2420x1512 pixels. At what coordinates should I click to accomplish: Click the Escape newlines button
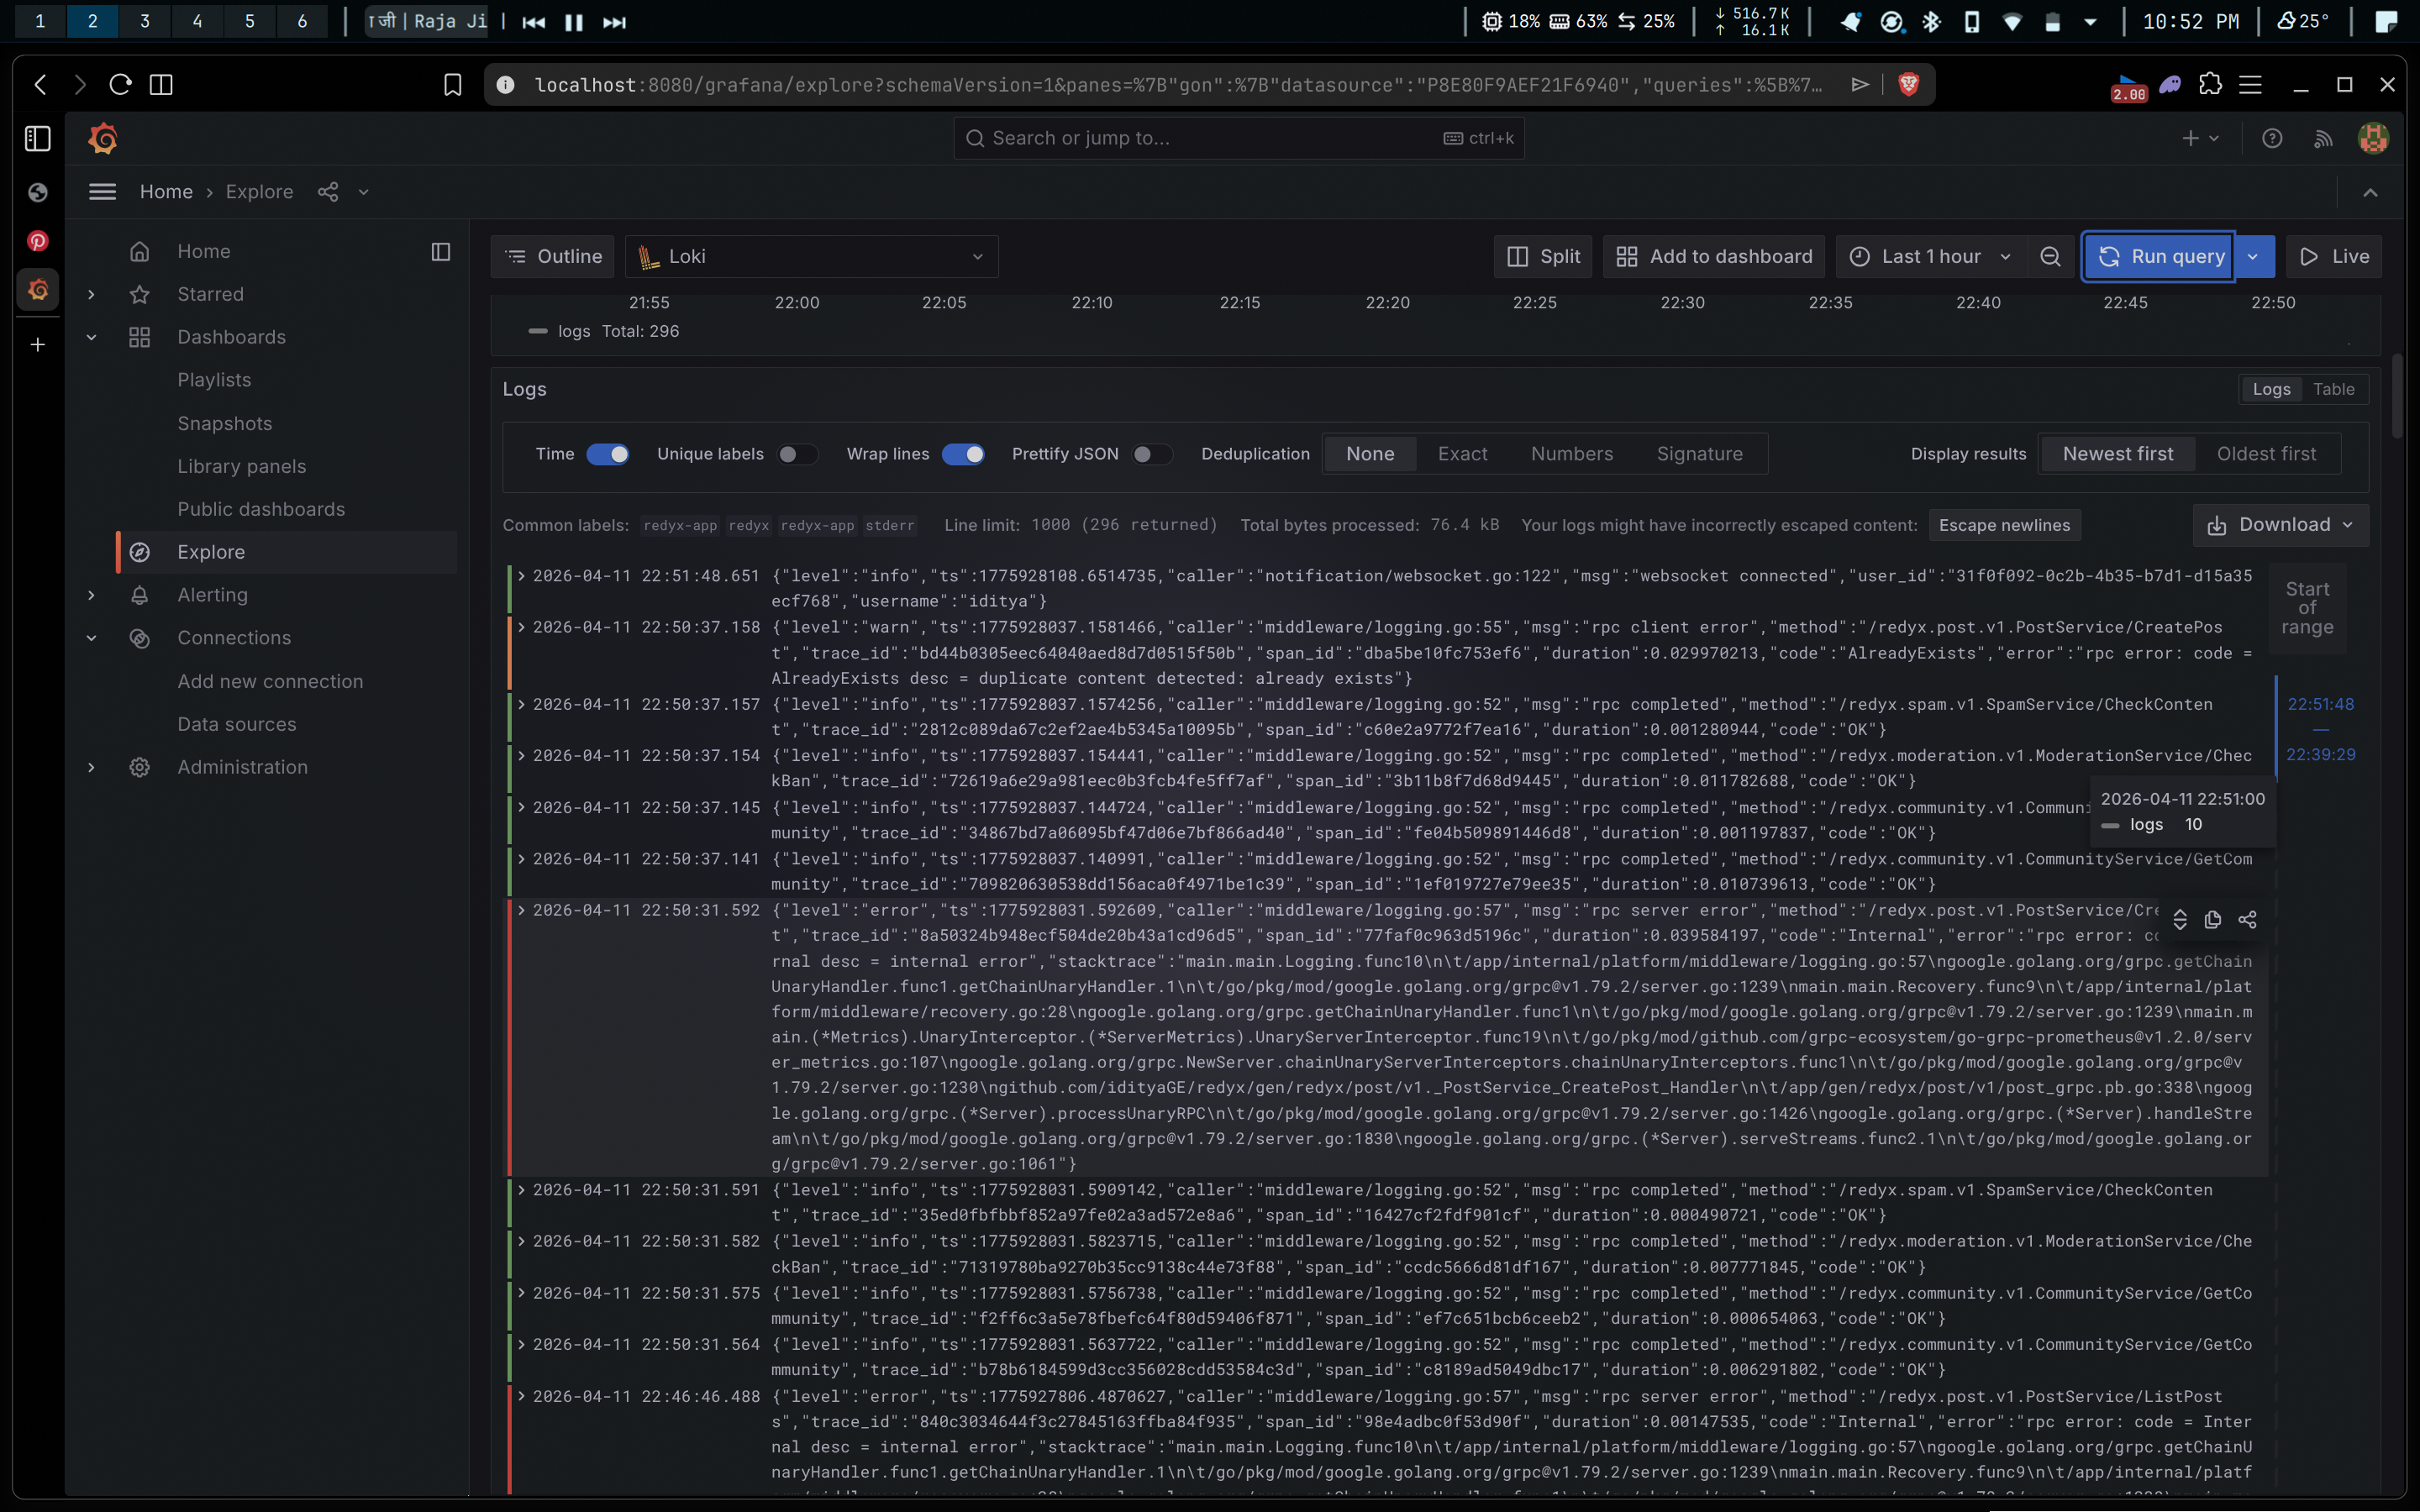click(x=2004, y=525)
